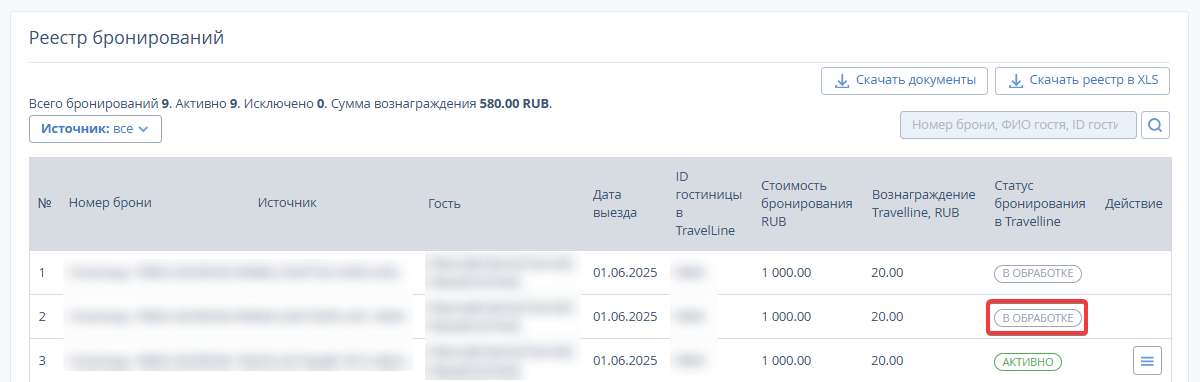Download documents via 'Скачать документы' button
1200x382 pixels.
point(905,80)
